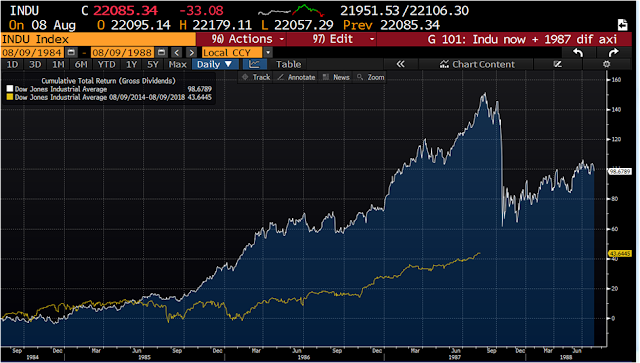Open calendar picker for end date 08/09/1988

pyautogui.click(x=162, y=53)
